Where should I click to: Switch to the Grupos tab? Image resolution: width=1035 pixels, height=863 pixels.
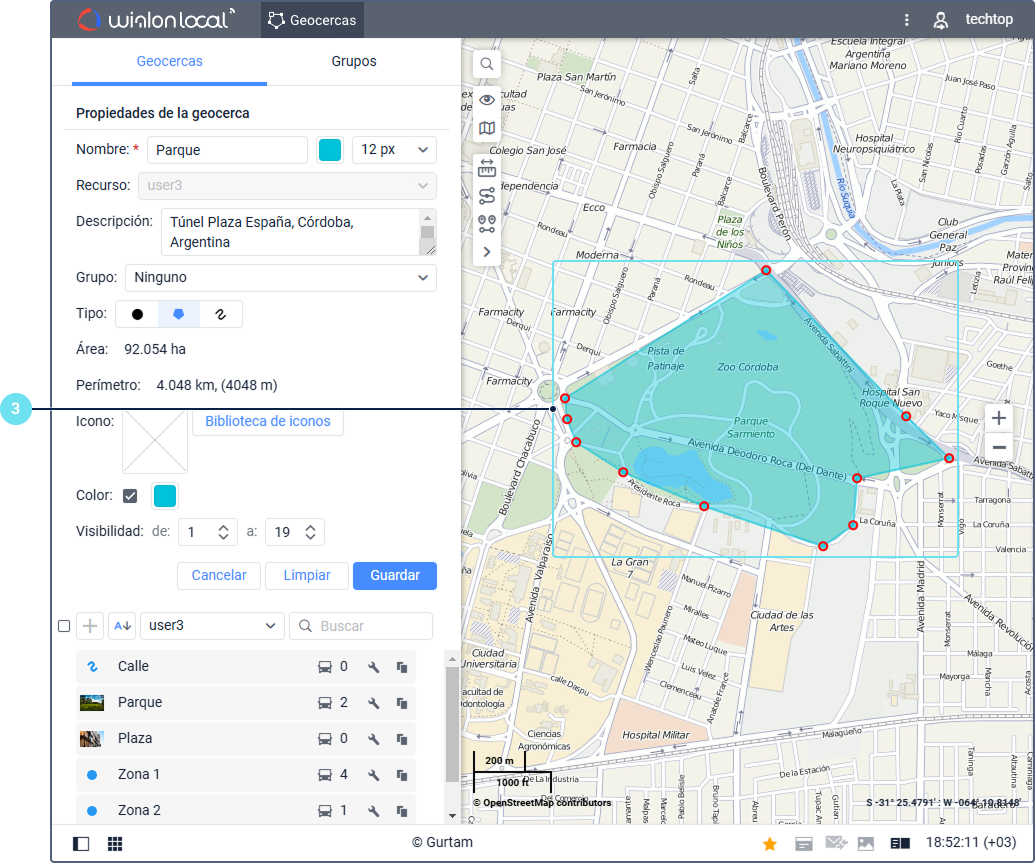tap(354, 62)
